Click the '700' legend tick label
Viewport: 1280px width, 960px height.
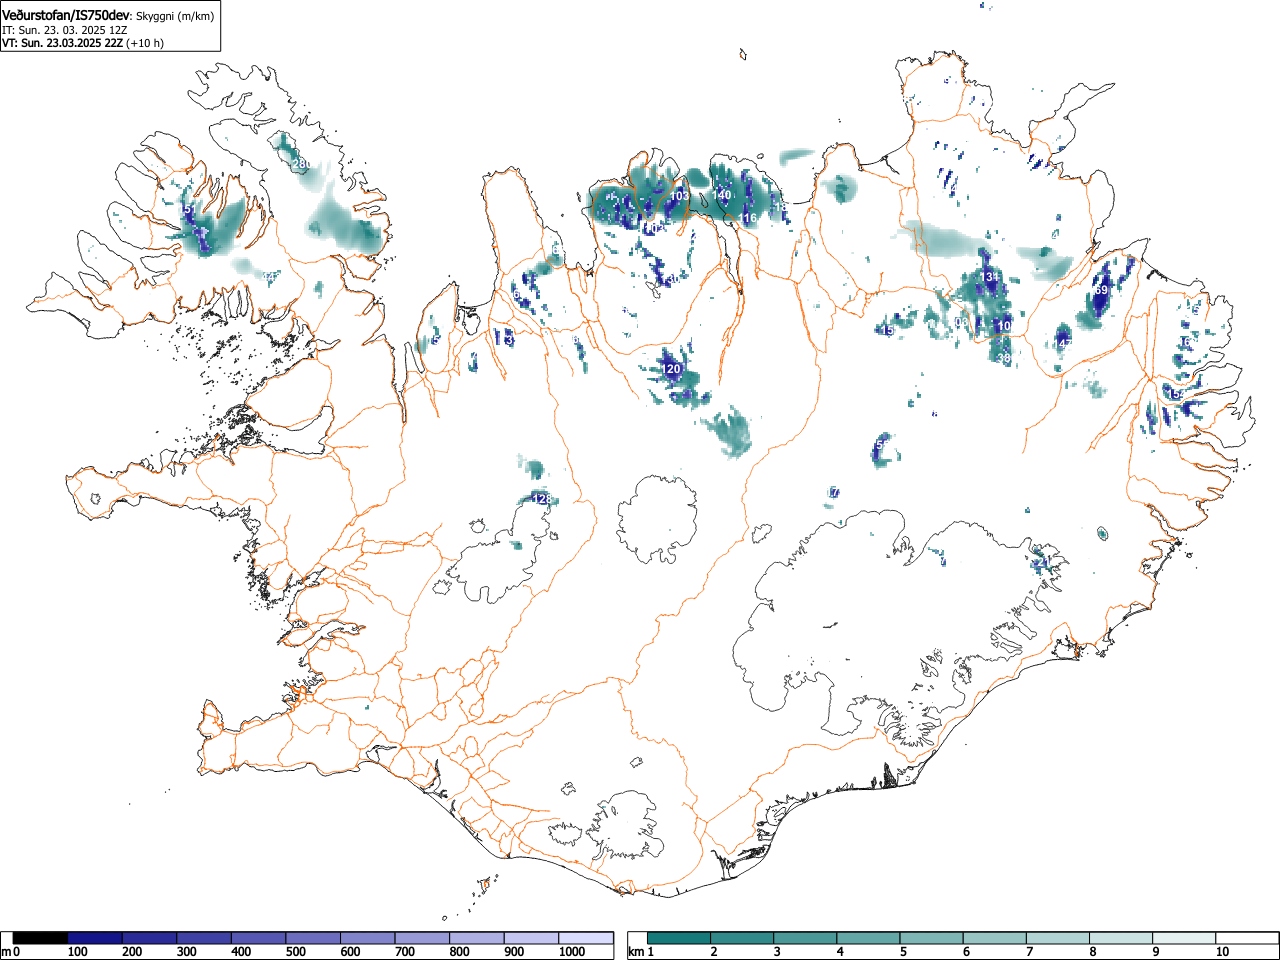[x=404, y=952]
